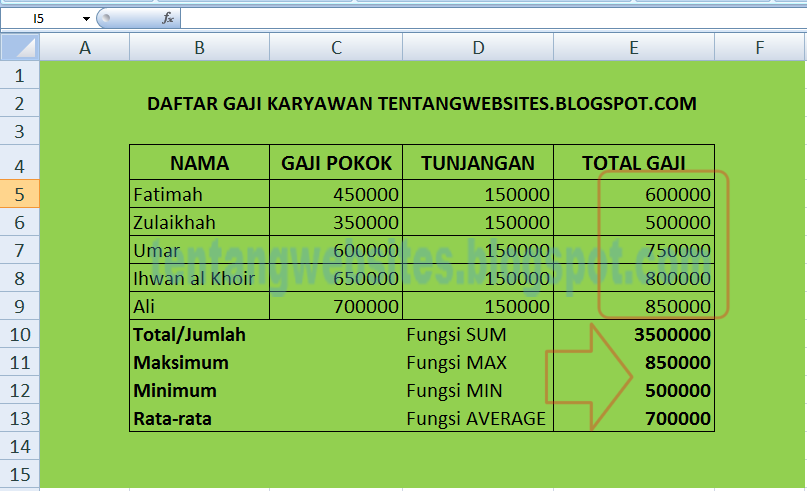The image size is (807, 491).
Task: Select column D header
Action: (478, 47)
